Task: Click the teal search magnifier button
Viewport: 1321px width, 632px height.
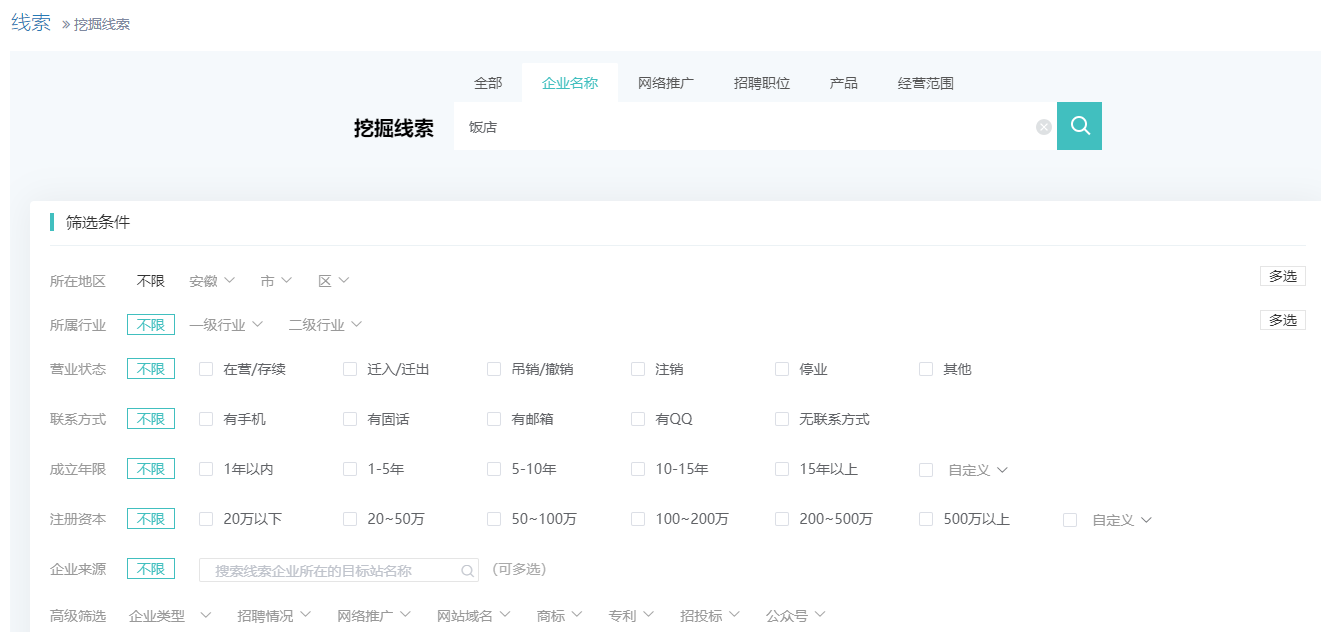Action: tap(1079, 126)
